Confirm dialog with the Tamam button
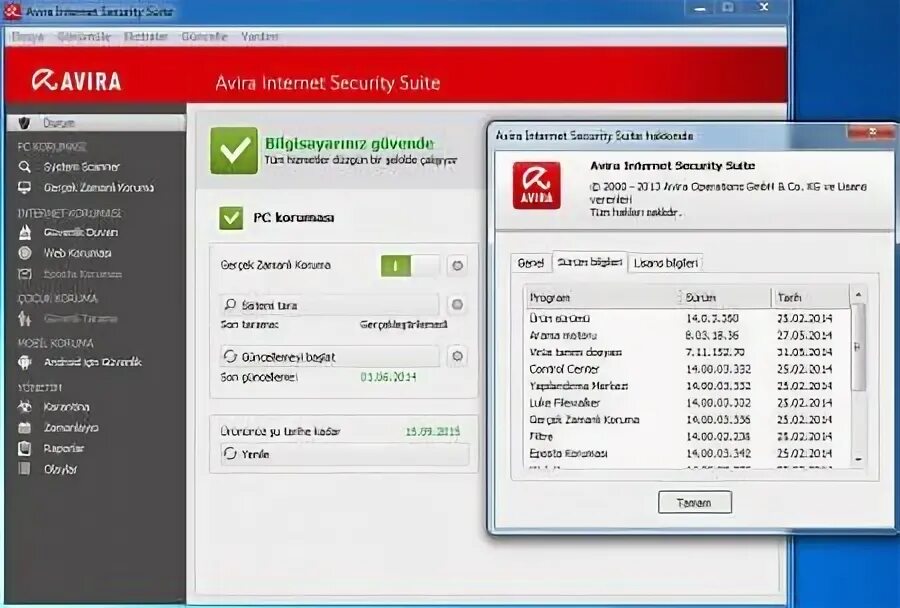Image resolution: width=900 pixels, height=608 pixels. (695, 502)
